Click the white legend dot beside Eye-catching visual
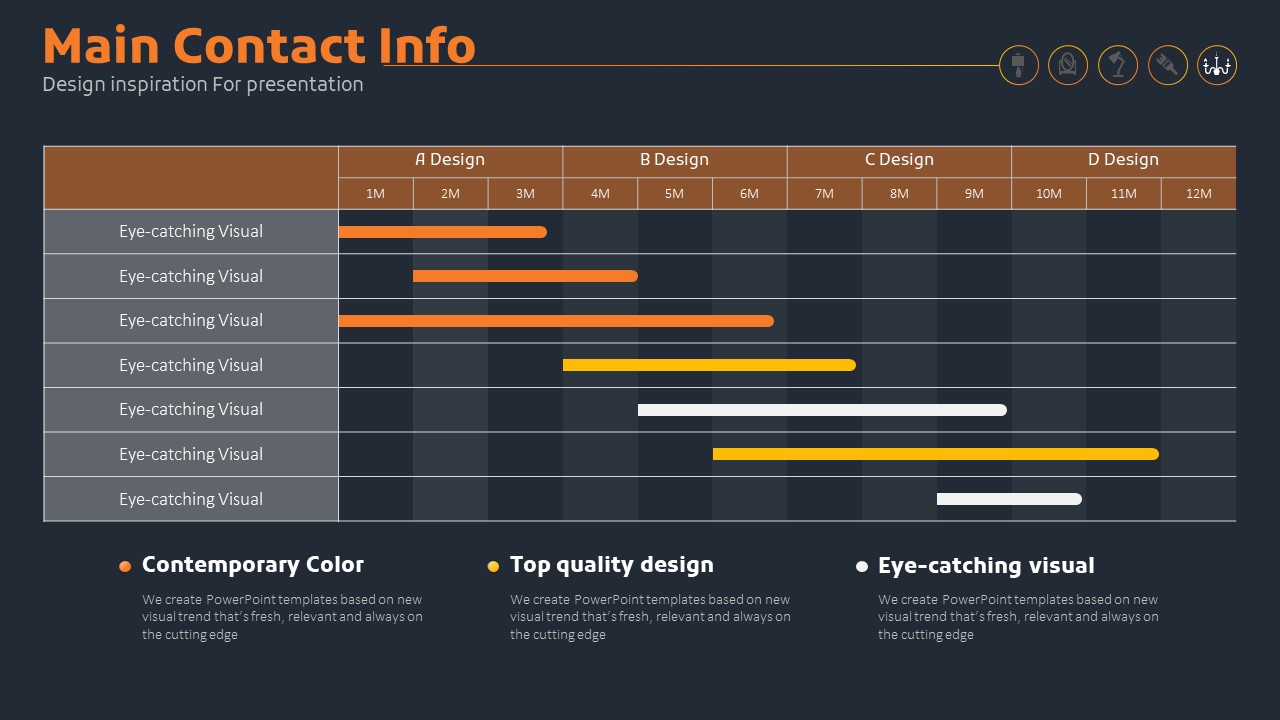 coord(862,566)
